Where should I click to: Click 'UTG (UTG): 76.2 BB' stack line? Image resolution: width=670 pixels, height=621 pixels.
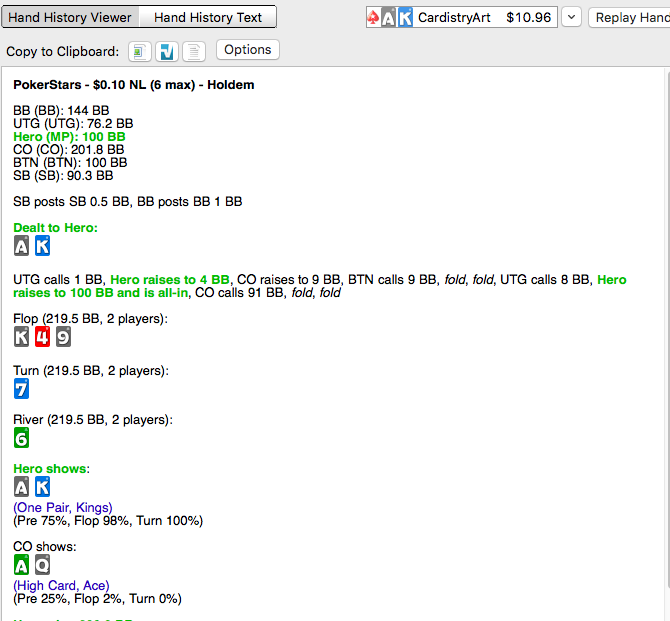click(73, 124)
